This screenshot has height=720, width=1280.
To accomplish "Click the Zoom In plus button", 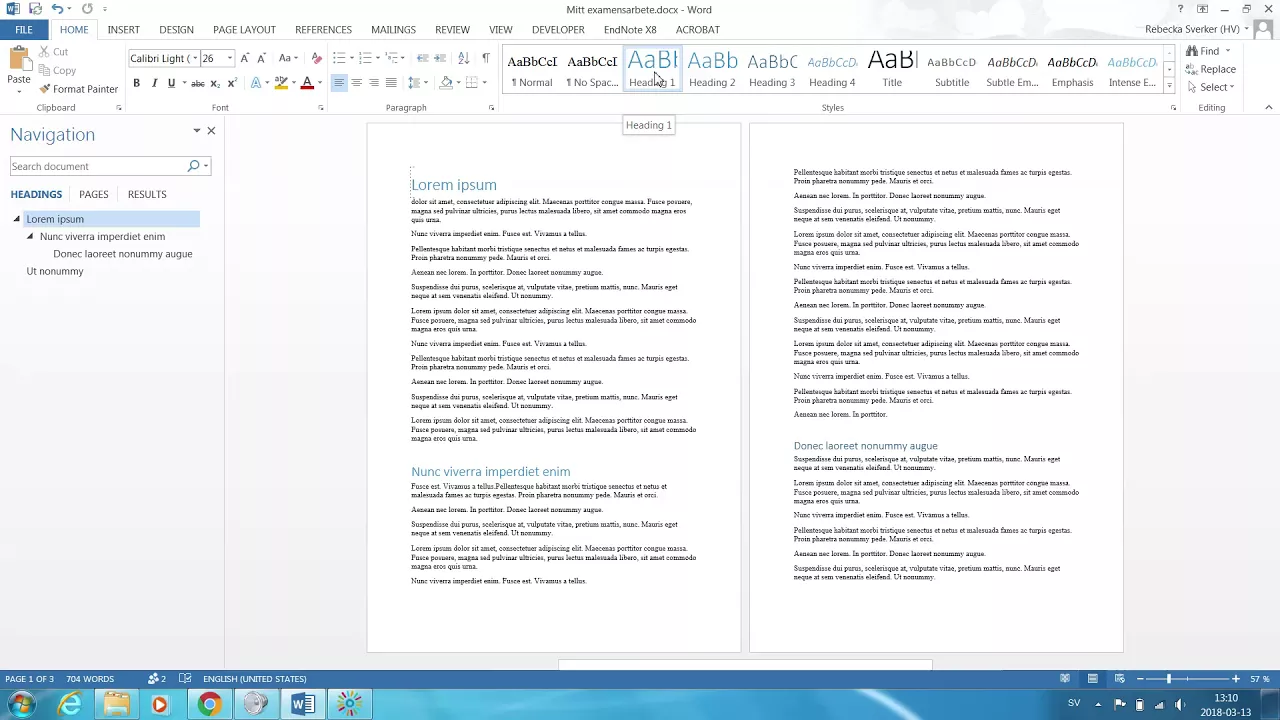I will coord(1236,679).
